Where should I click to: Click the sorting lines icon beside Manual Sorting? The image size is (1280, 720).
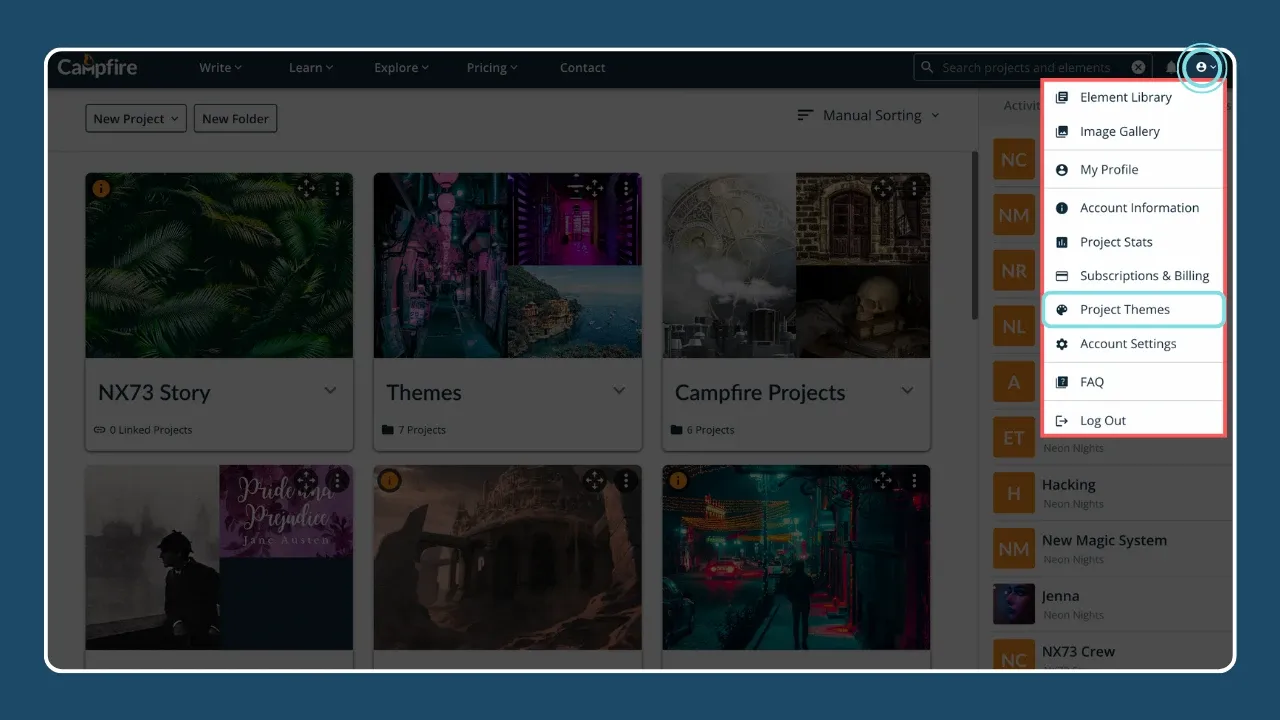pyautogui.click(x=805, y=114)
